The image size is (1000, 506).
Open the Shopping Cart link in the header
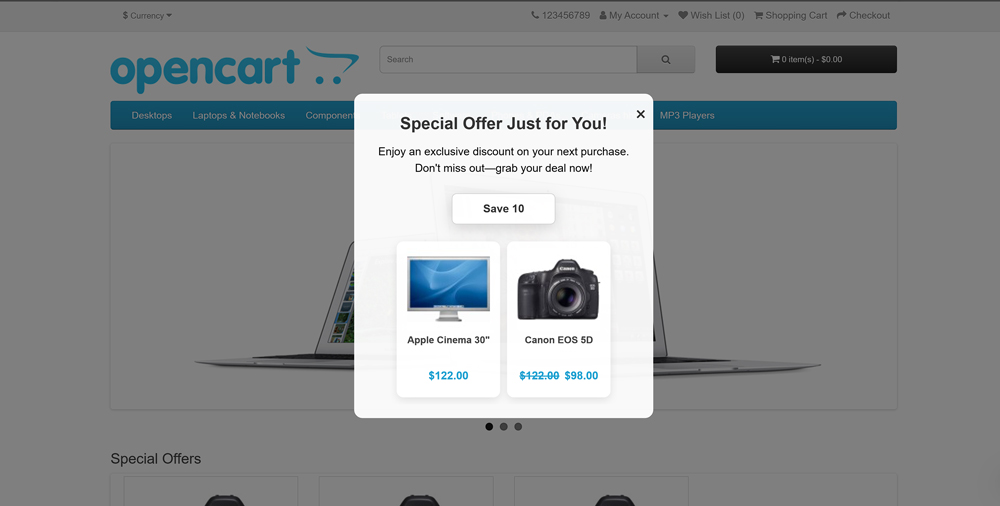791,15
